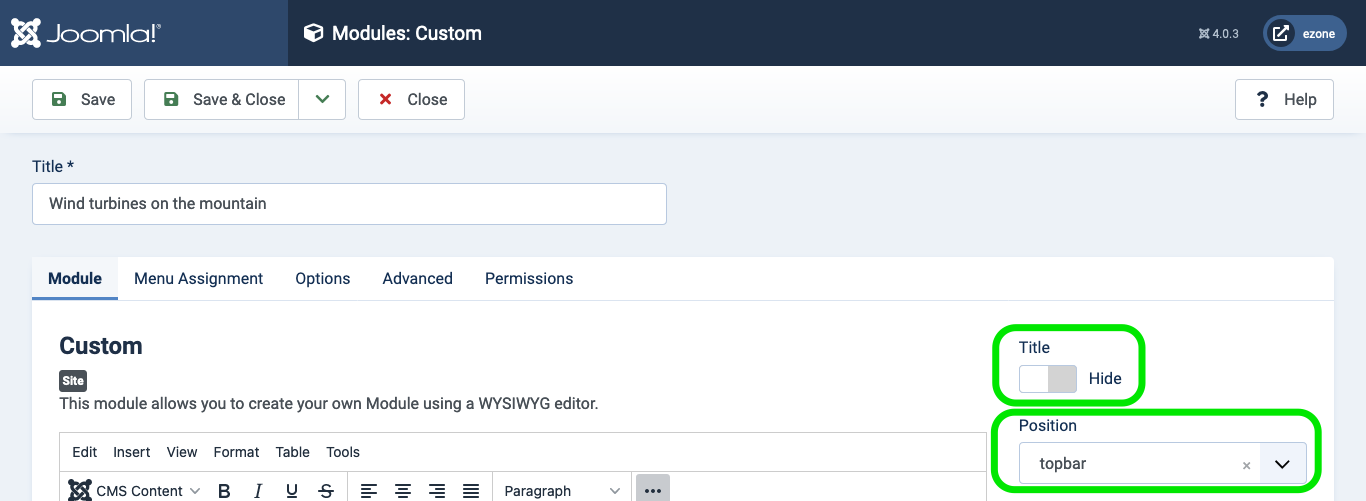Open the editor Tools menu

pyautogui.click(x=343, y=452)
